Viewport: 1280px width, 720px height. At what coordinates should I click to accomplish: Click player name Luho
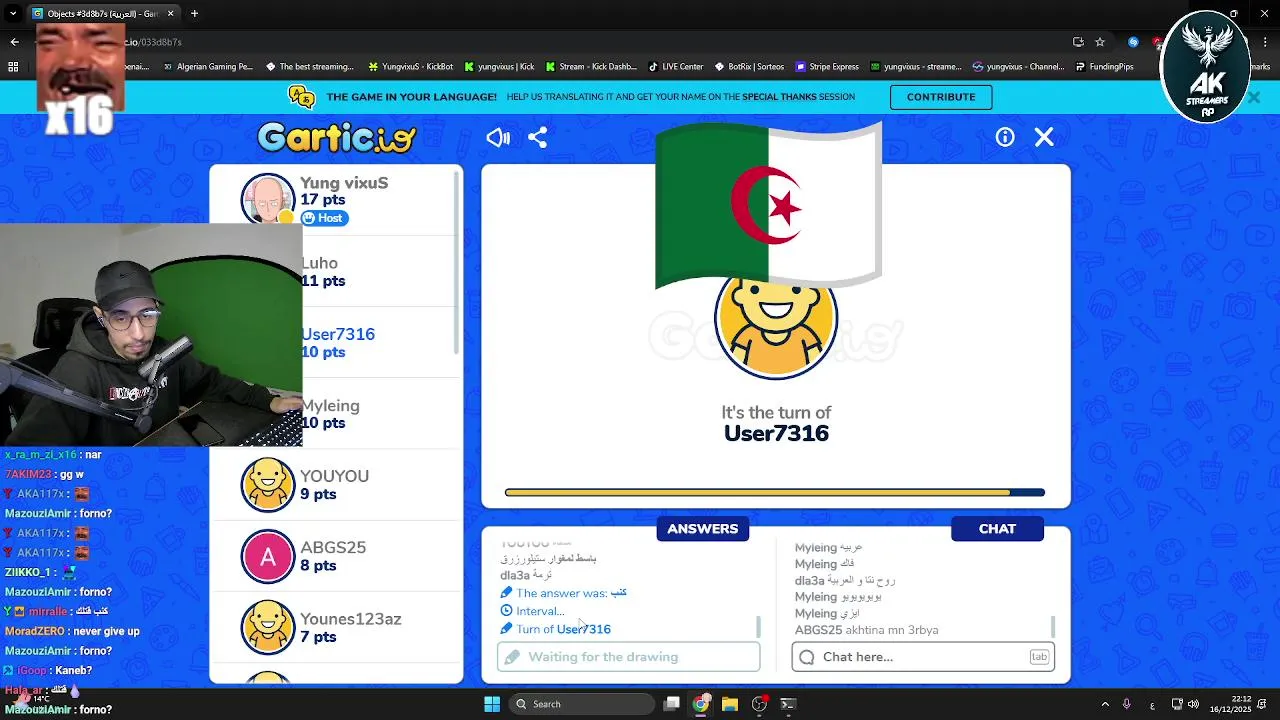[x=320, y=263]
